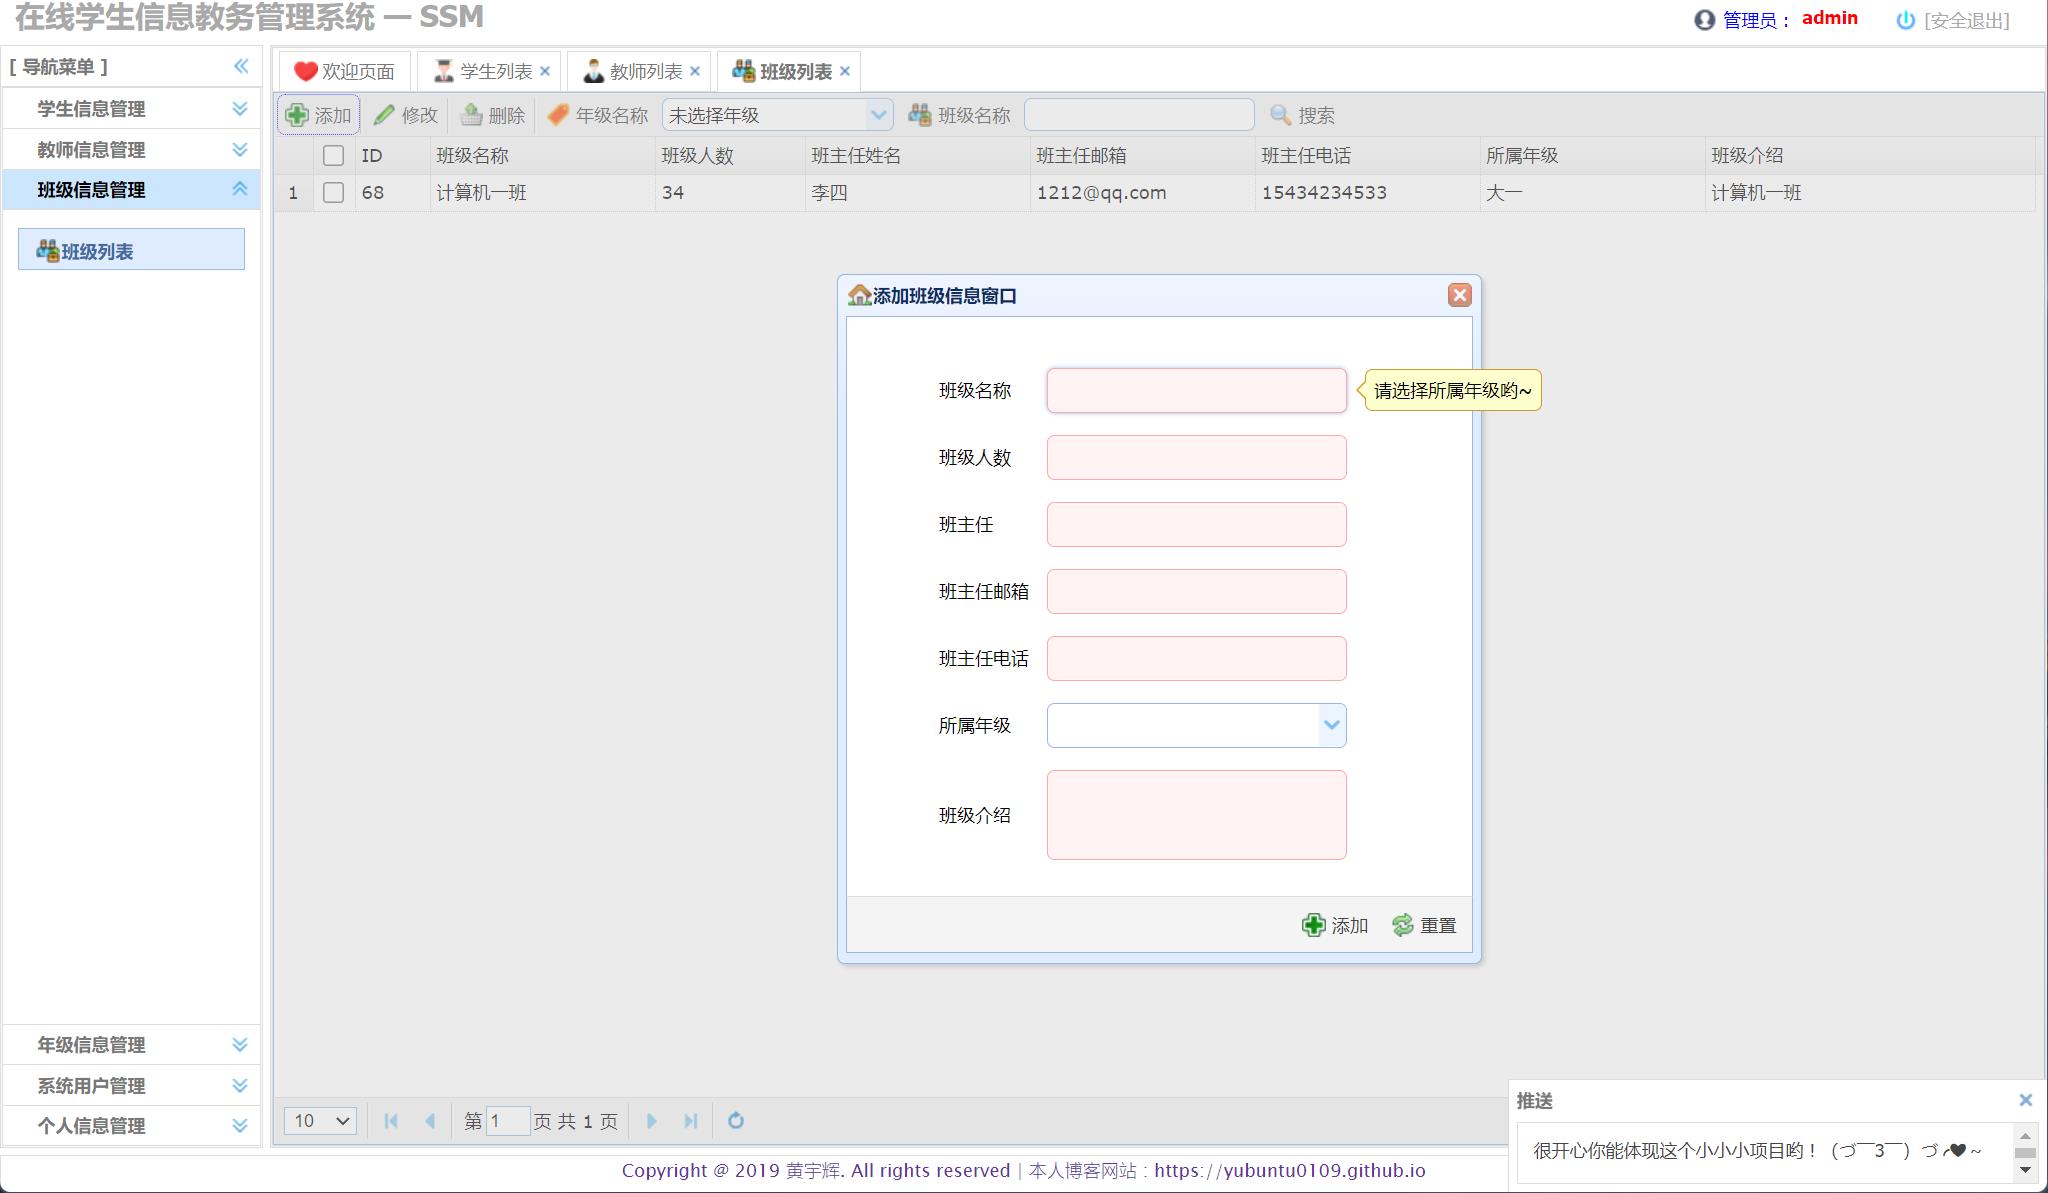Click the 重置 icon to reset the form

pyautogui.click(x=1402, y=925)
